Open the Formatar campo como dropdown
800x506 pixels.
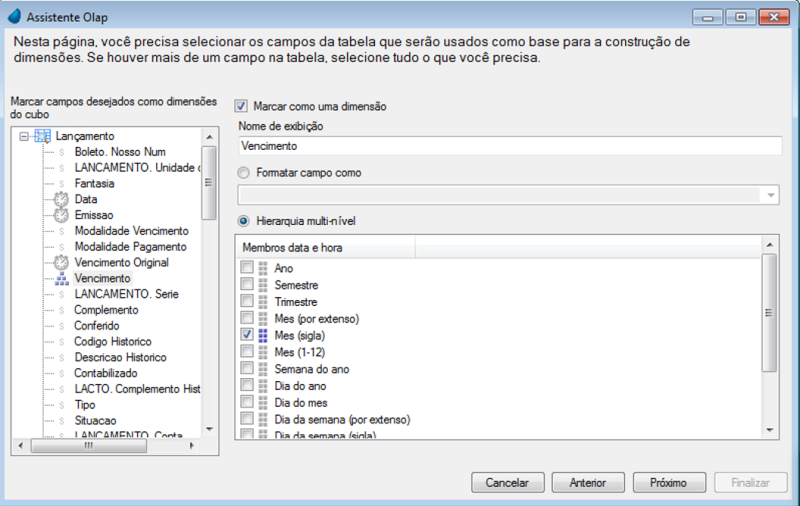tap(771, 195)
